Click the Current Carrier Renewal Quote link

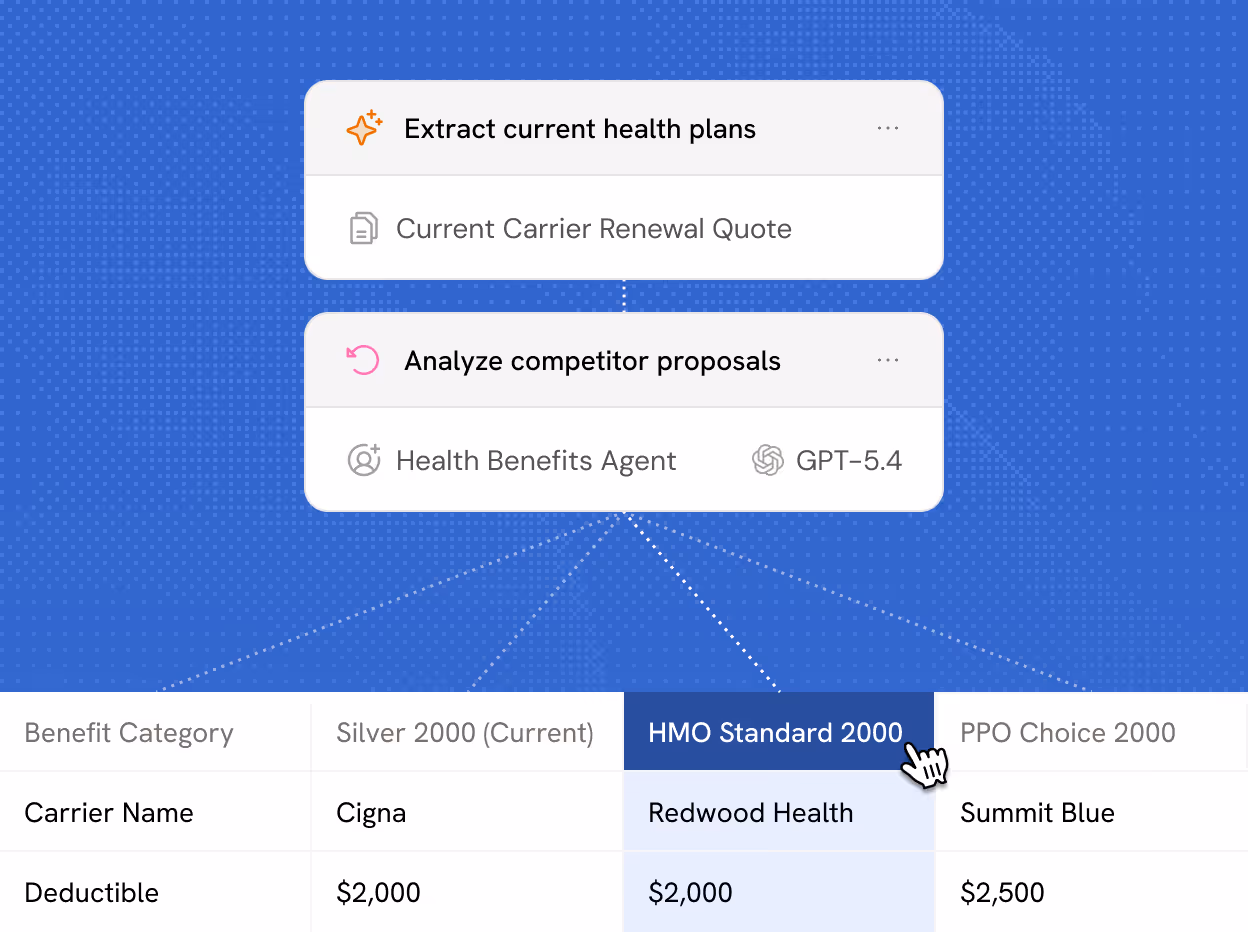click(594, 228)
